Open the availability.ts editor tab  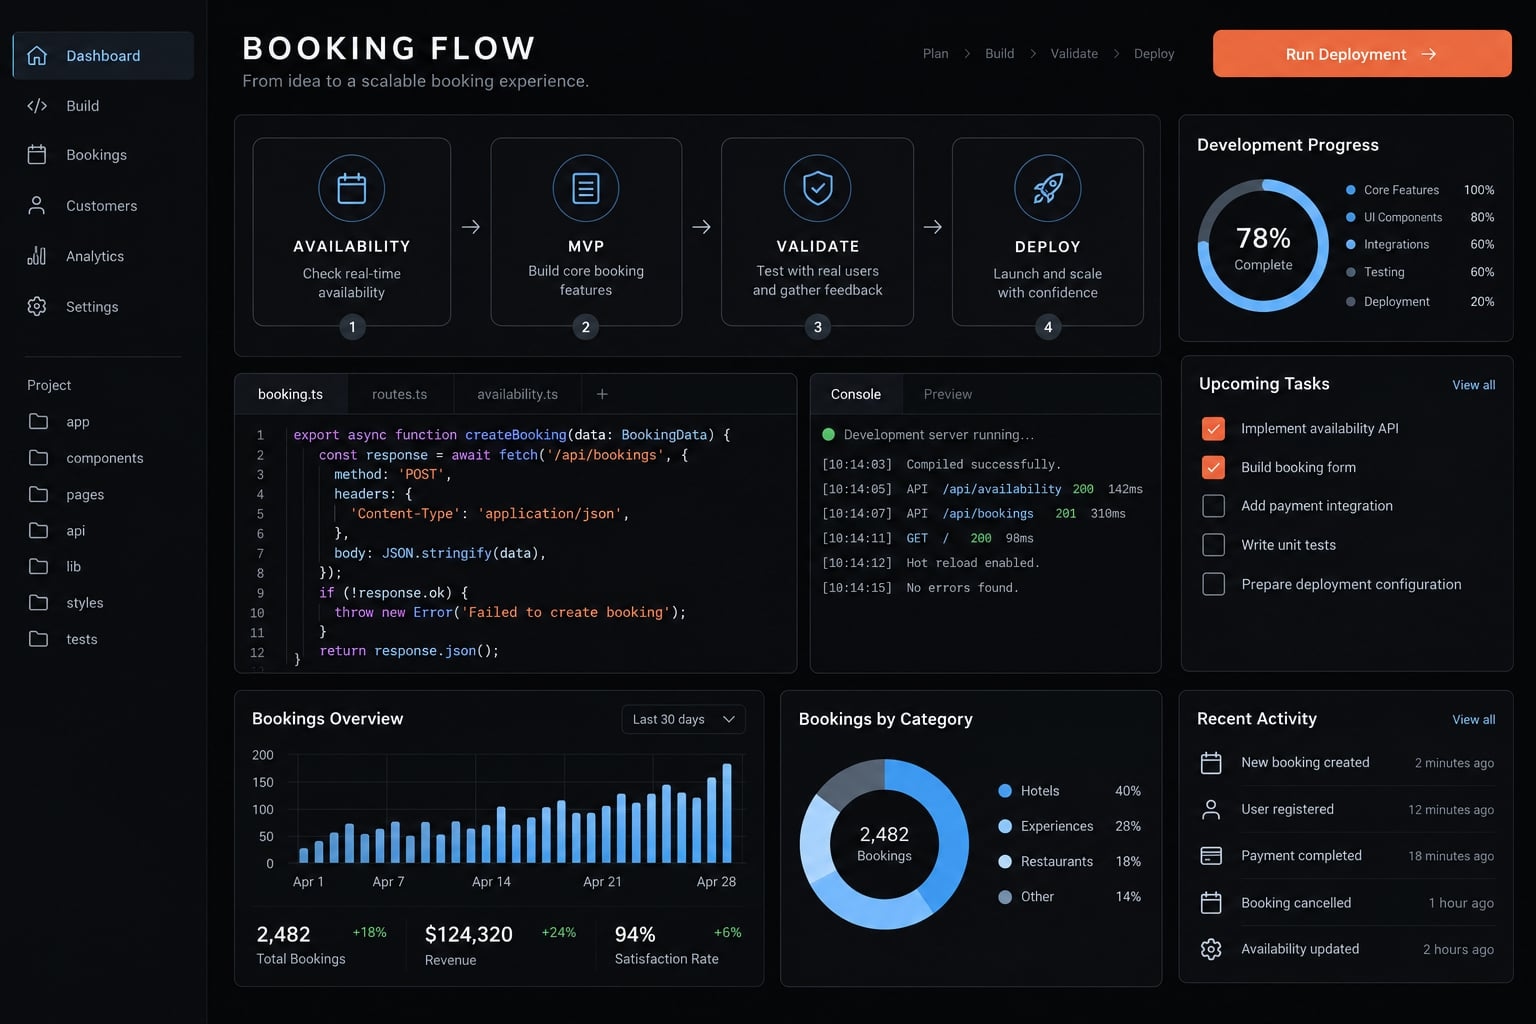517,394
